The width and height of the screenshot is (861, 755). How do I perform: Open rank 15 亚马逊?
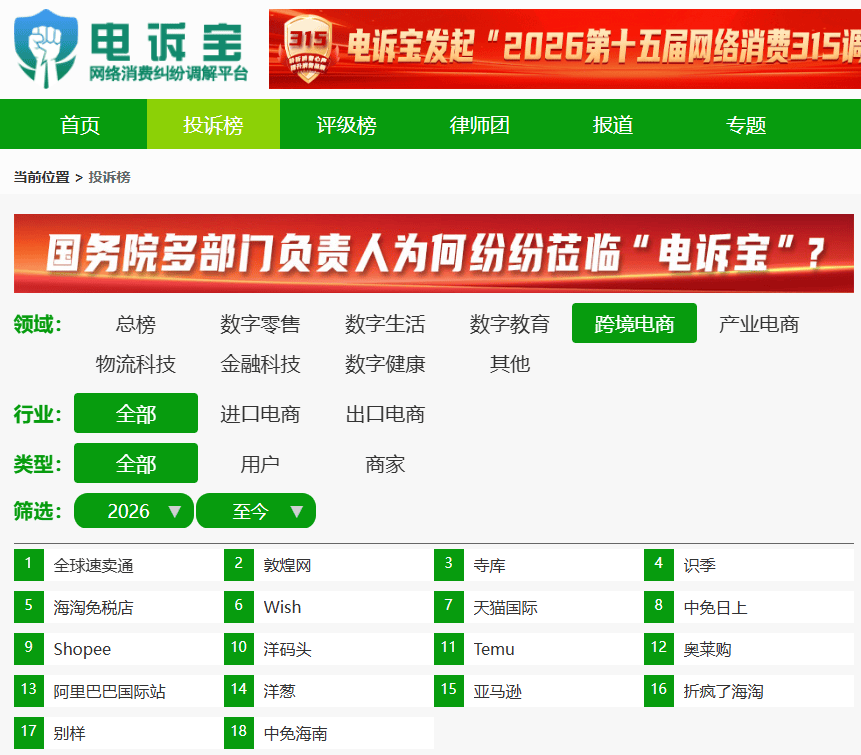[539, 691]
